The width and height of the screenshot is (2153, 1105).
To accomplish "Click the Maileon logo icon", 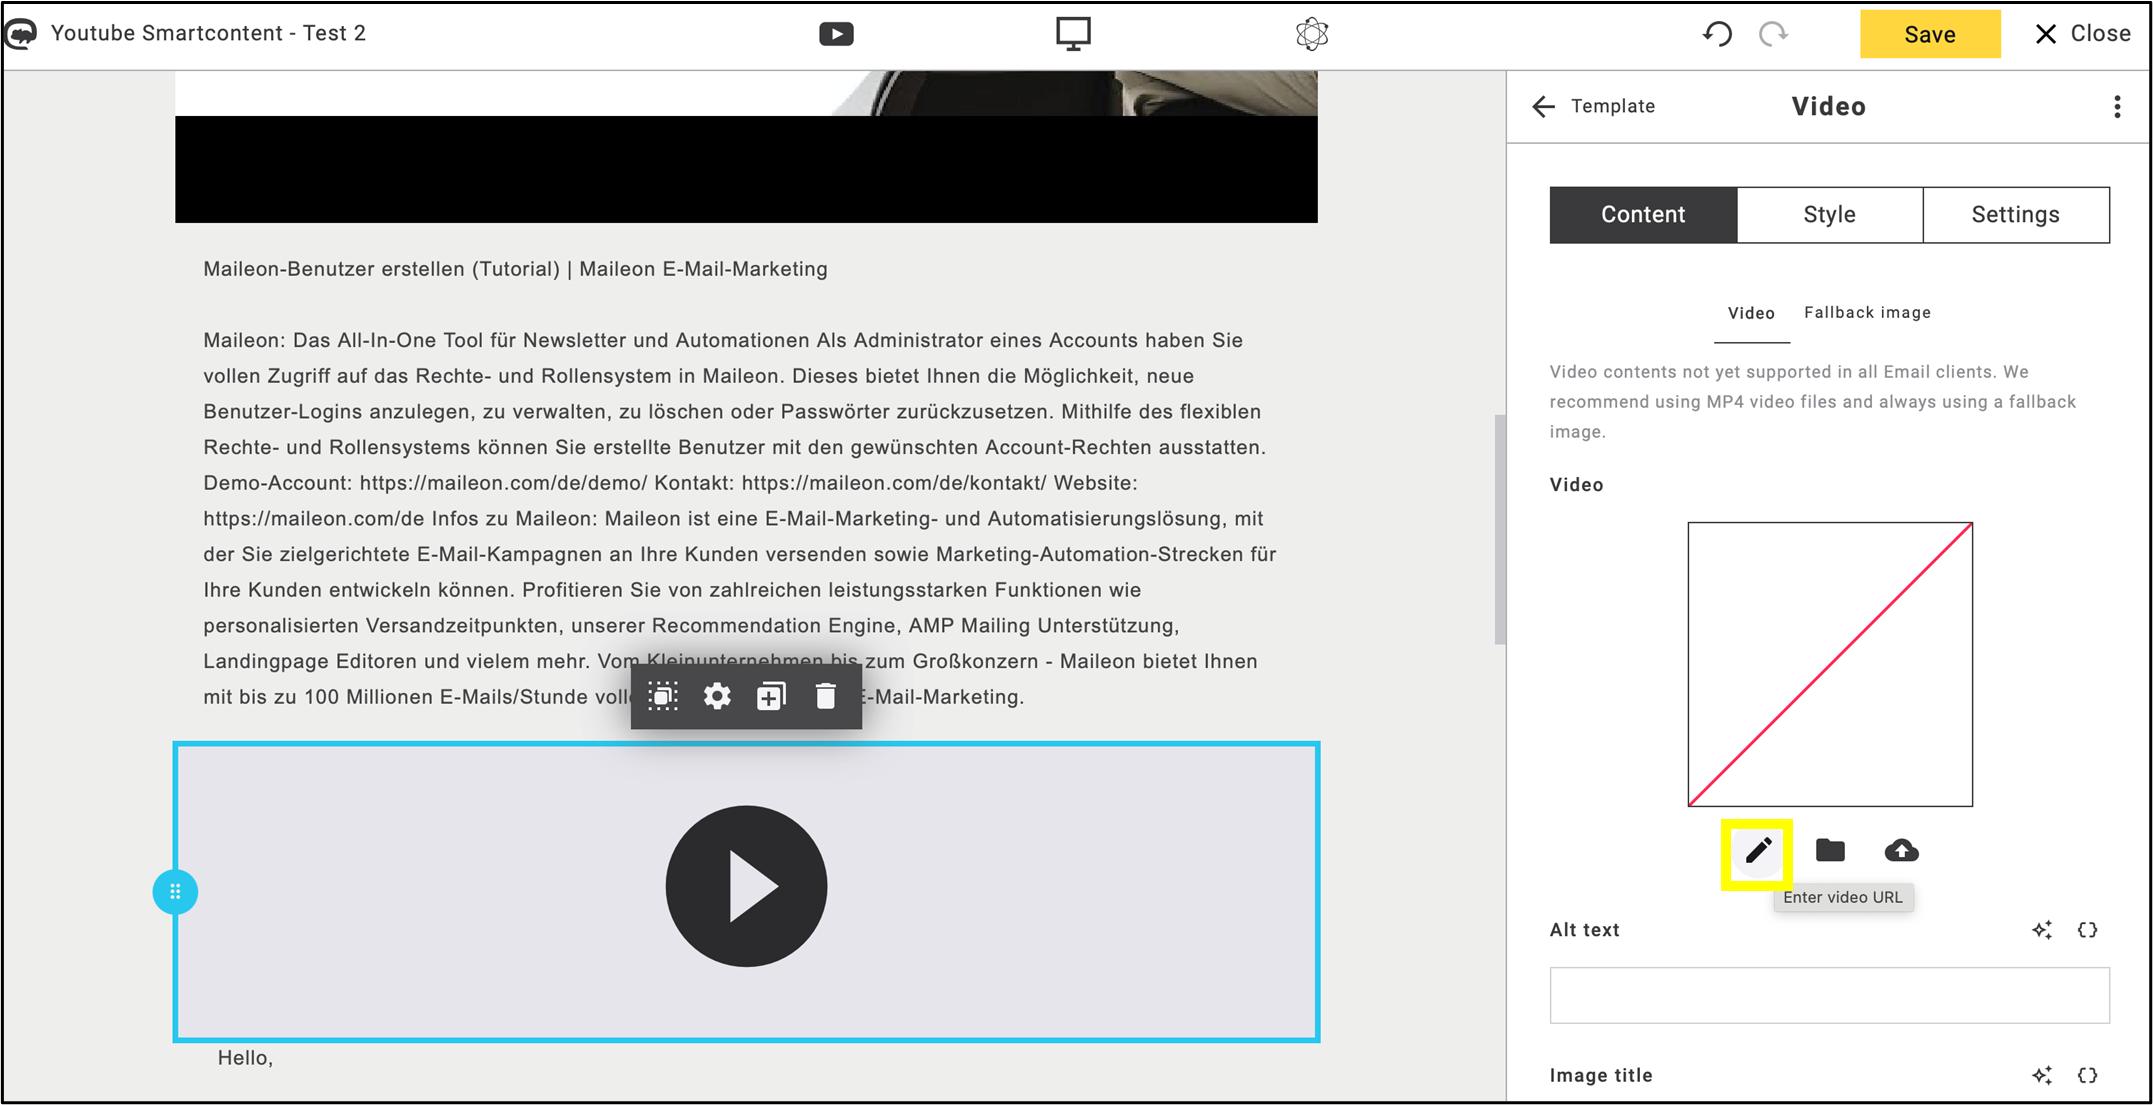I will [21, 33].
